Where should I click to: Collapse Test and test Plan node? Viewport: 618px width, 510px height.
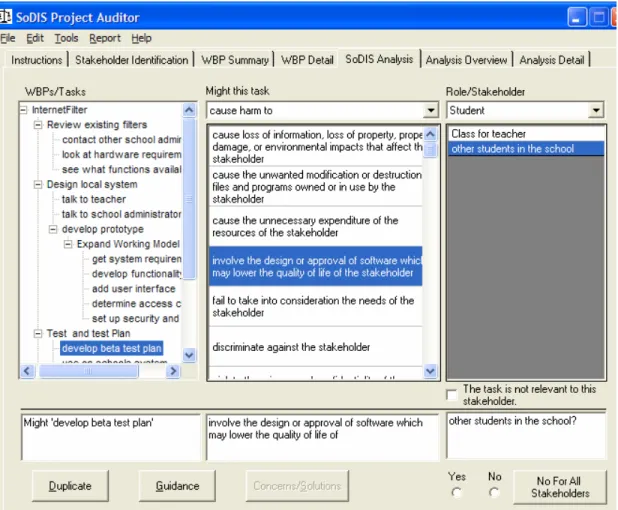click(x=38, y=334)
